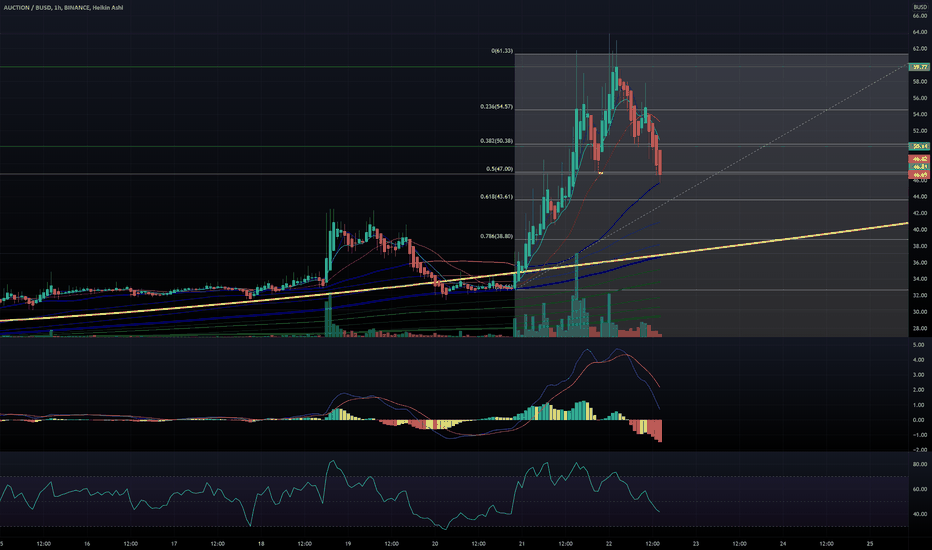Click date 18 on the time axis
This screenshot has width=932, height=550.
tap(261, 544)
